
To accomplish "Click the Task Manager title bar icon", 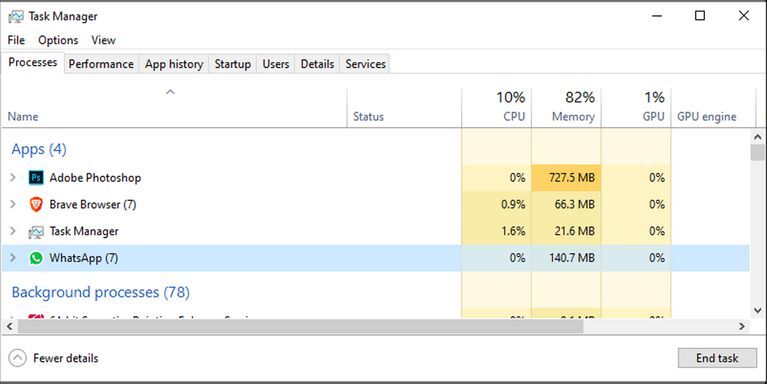I will click(x=16, y=17).
